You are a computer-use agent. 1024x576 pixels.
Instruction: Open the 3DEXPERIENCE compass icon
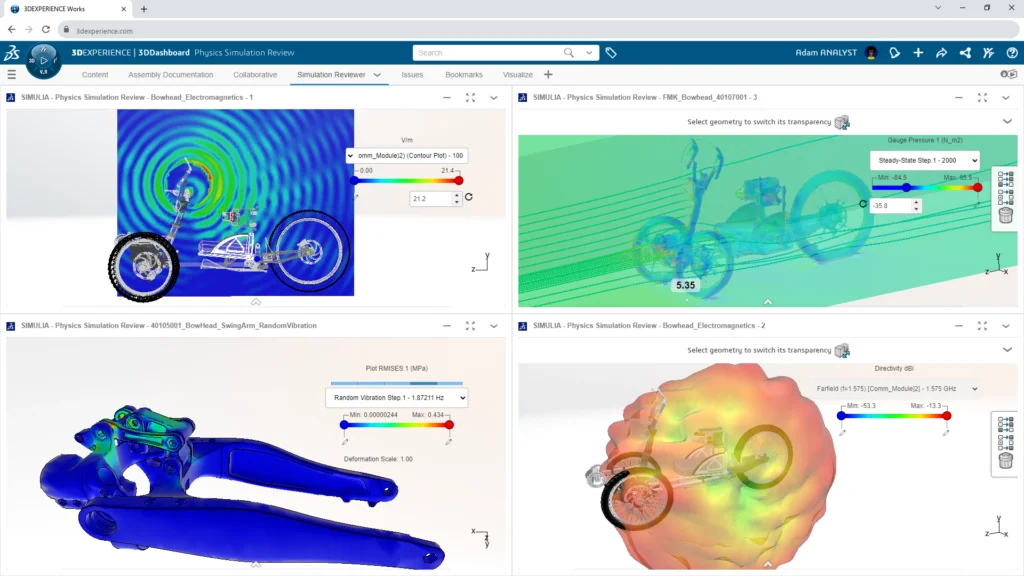44,61
